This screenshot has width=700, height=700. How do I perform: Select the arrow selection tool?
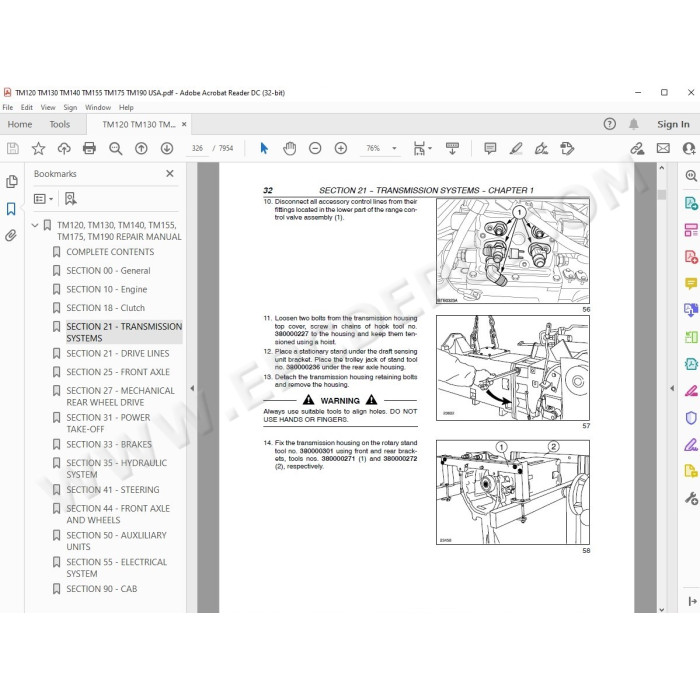[x=264, y=148]
